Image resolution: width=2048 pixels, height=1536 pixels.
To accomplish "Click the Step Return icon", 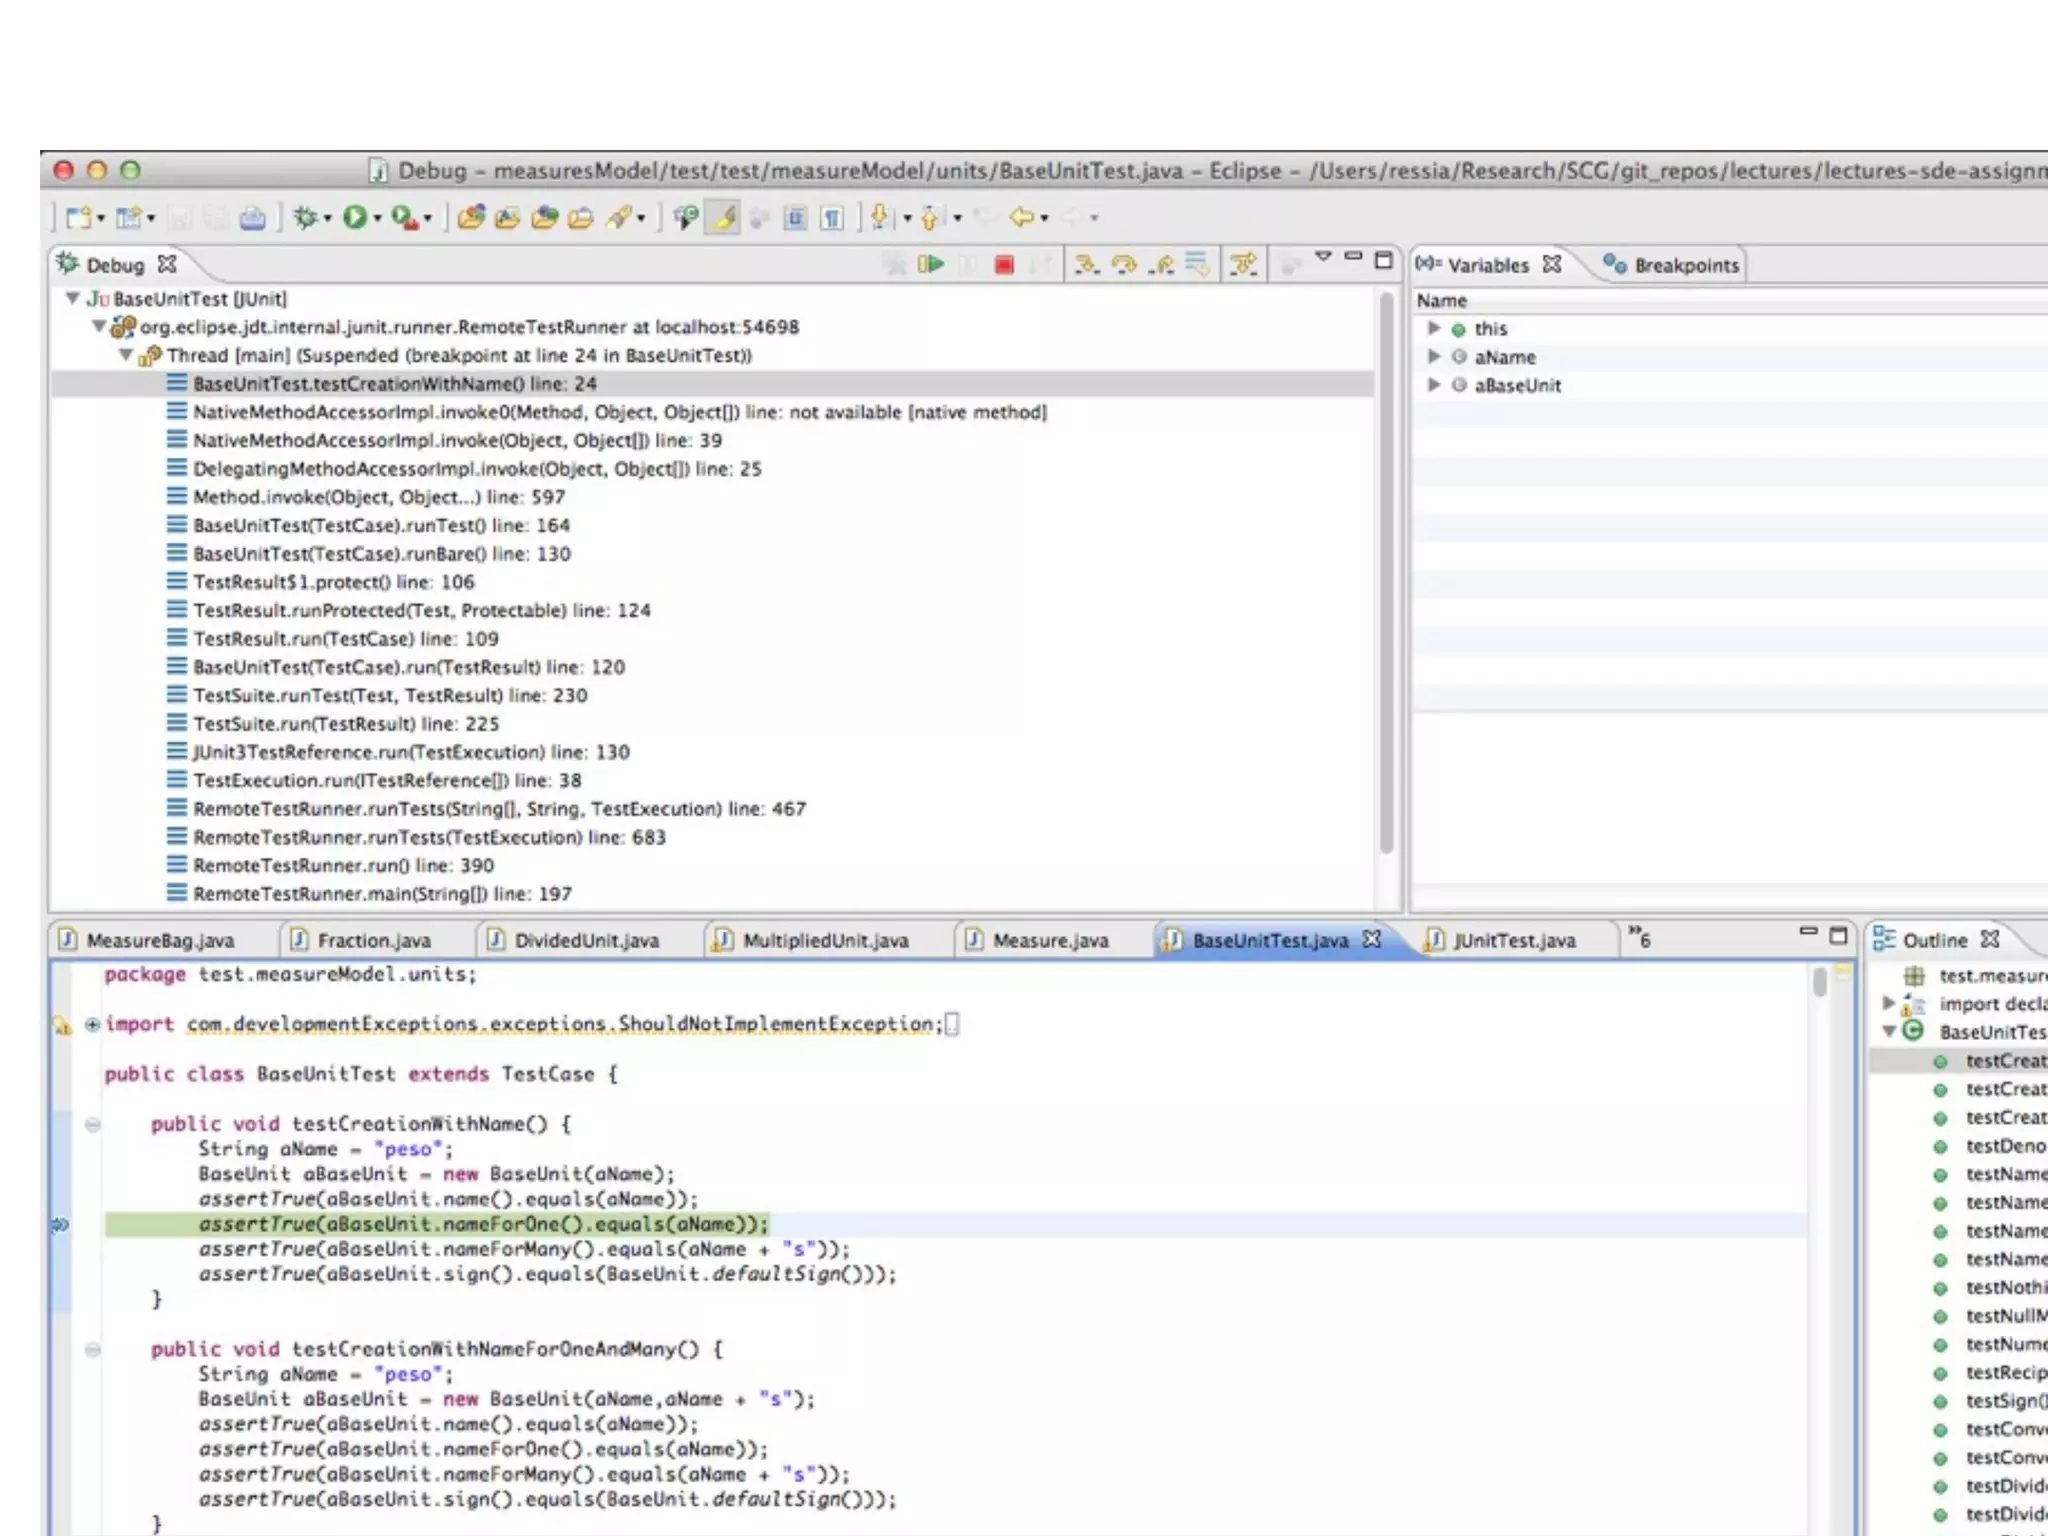I will pos(1161,264).
